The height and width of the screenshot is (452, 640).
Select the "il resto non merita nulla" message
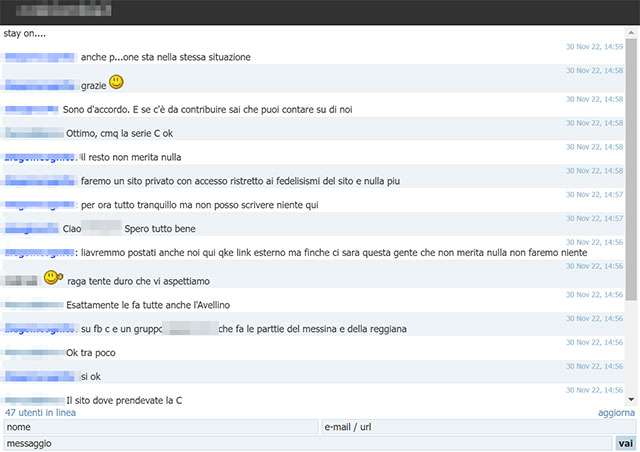point(131,157)
